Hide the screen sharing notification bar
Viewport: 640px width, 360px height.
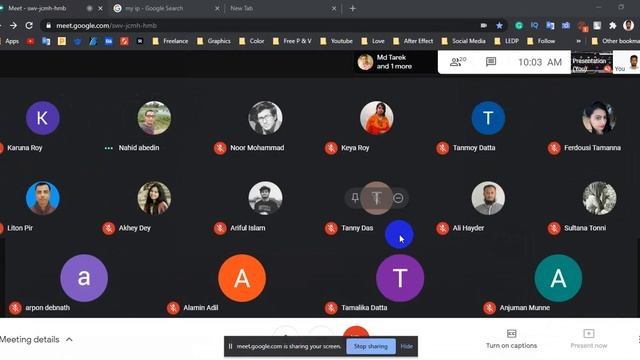407,347
